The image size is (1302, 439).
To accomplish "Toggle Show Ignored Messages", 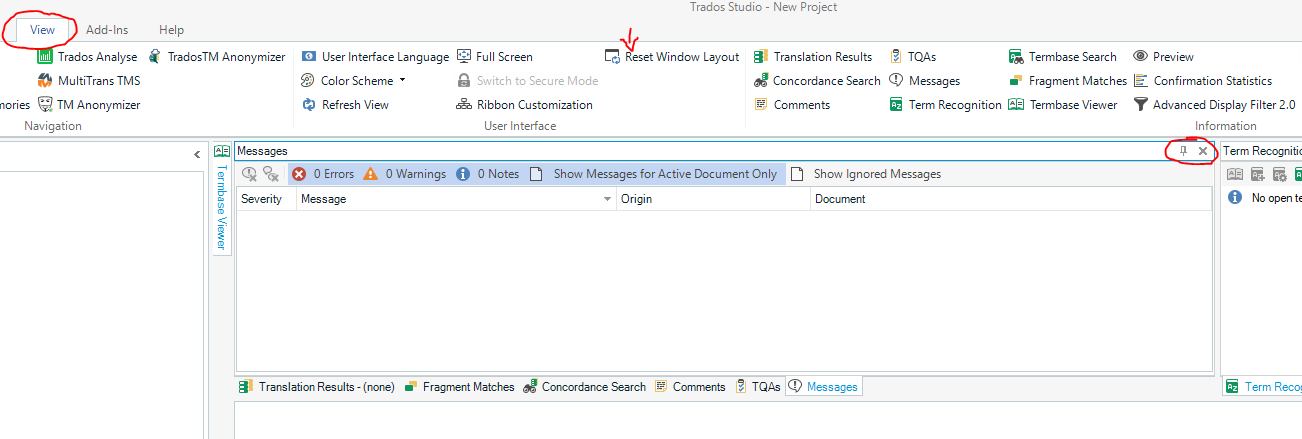I will [866, 174].
